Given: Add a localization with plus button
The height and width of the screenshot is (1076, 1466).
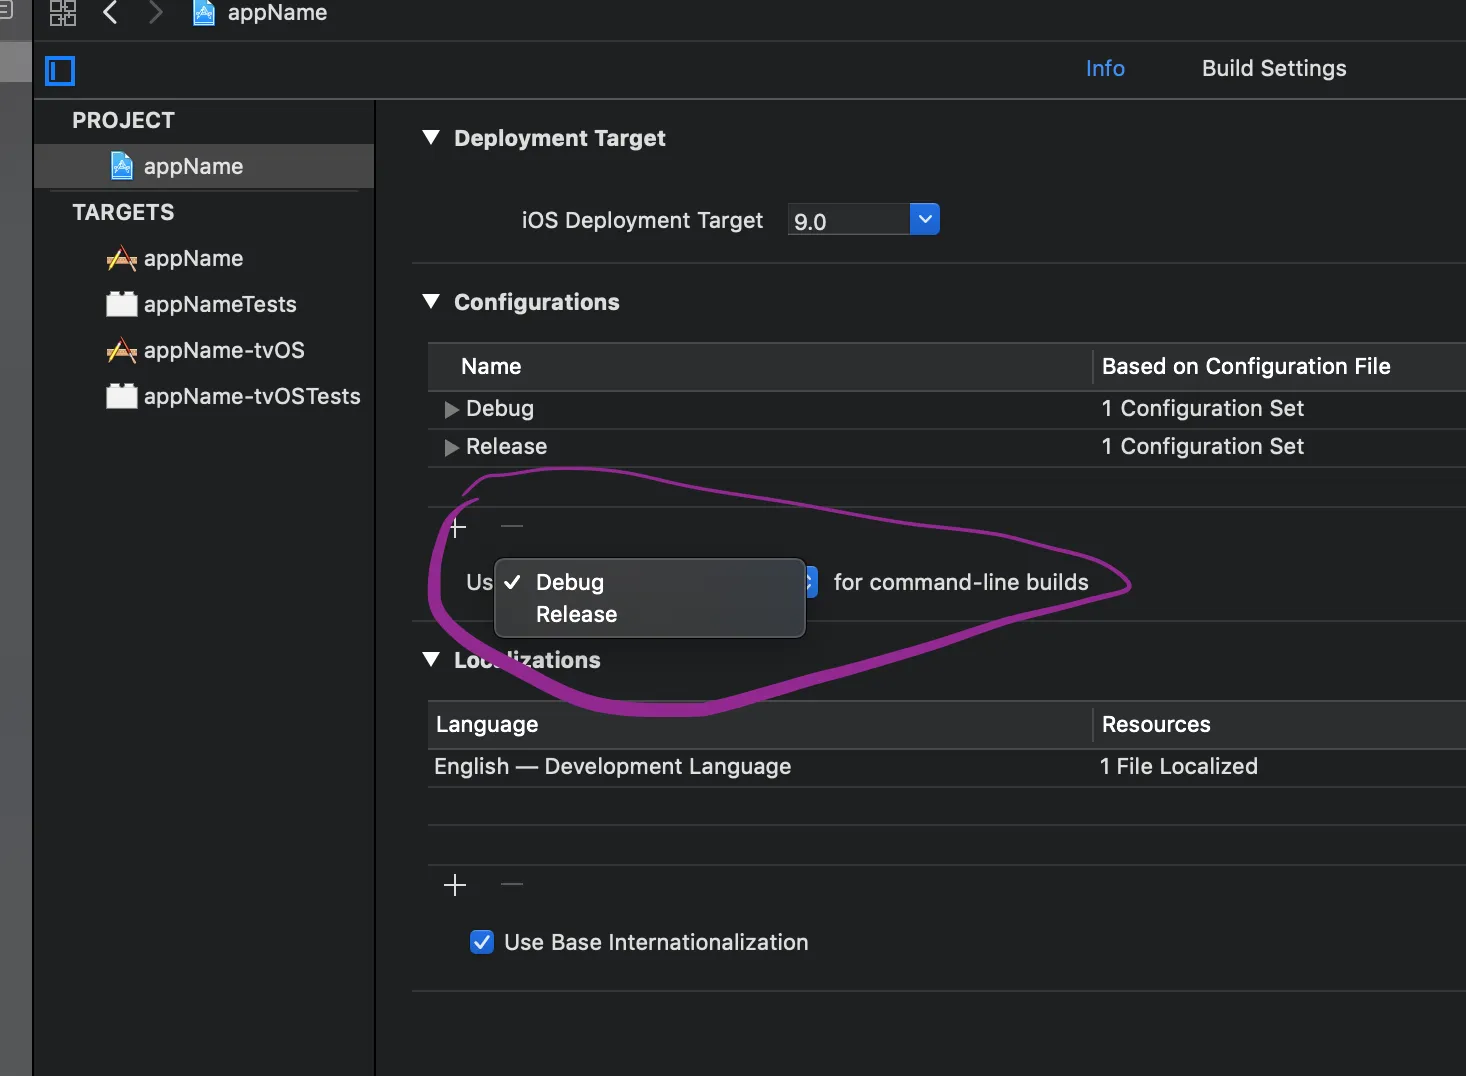Looking at the screenshot, I should pos(455,885).
